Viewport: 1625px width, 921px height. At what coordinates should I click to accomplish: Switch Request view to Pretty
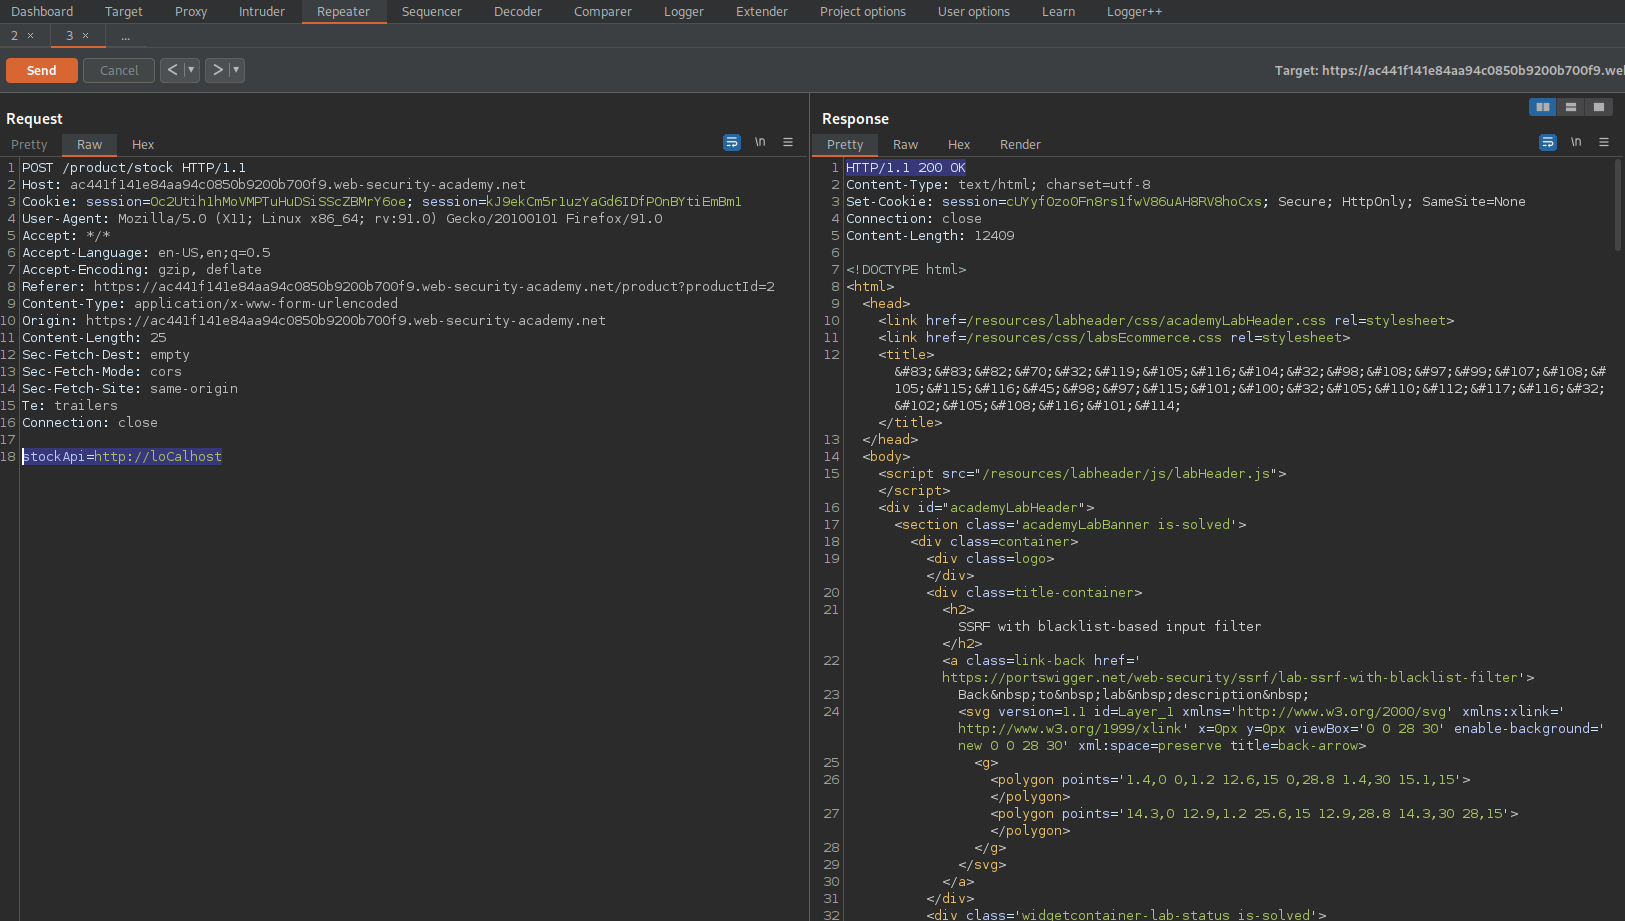29,145
